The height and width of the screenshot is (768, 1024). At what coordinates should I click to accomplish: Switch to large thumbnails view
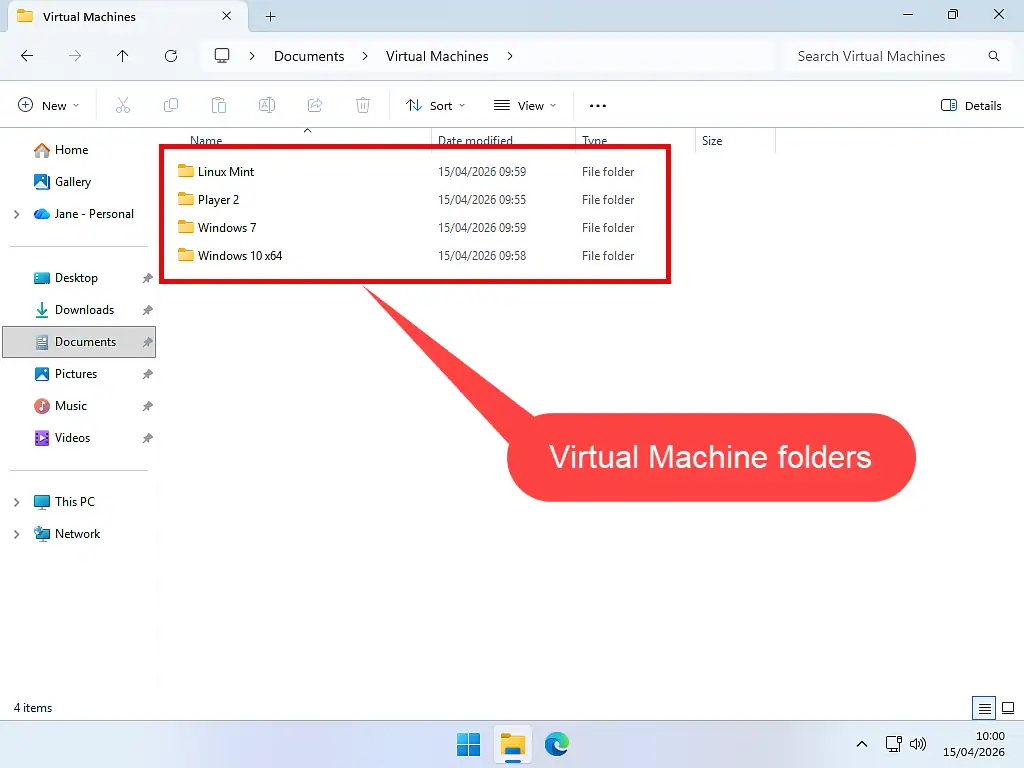click(1007, 707)
